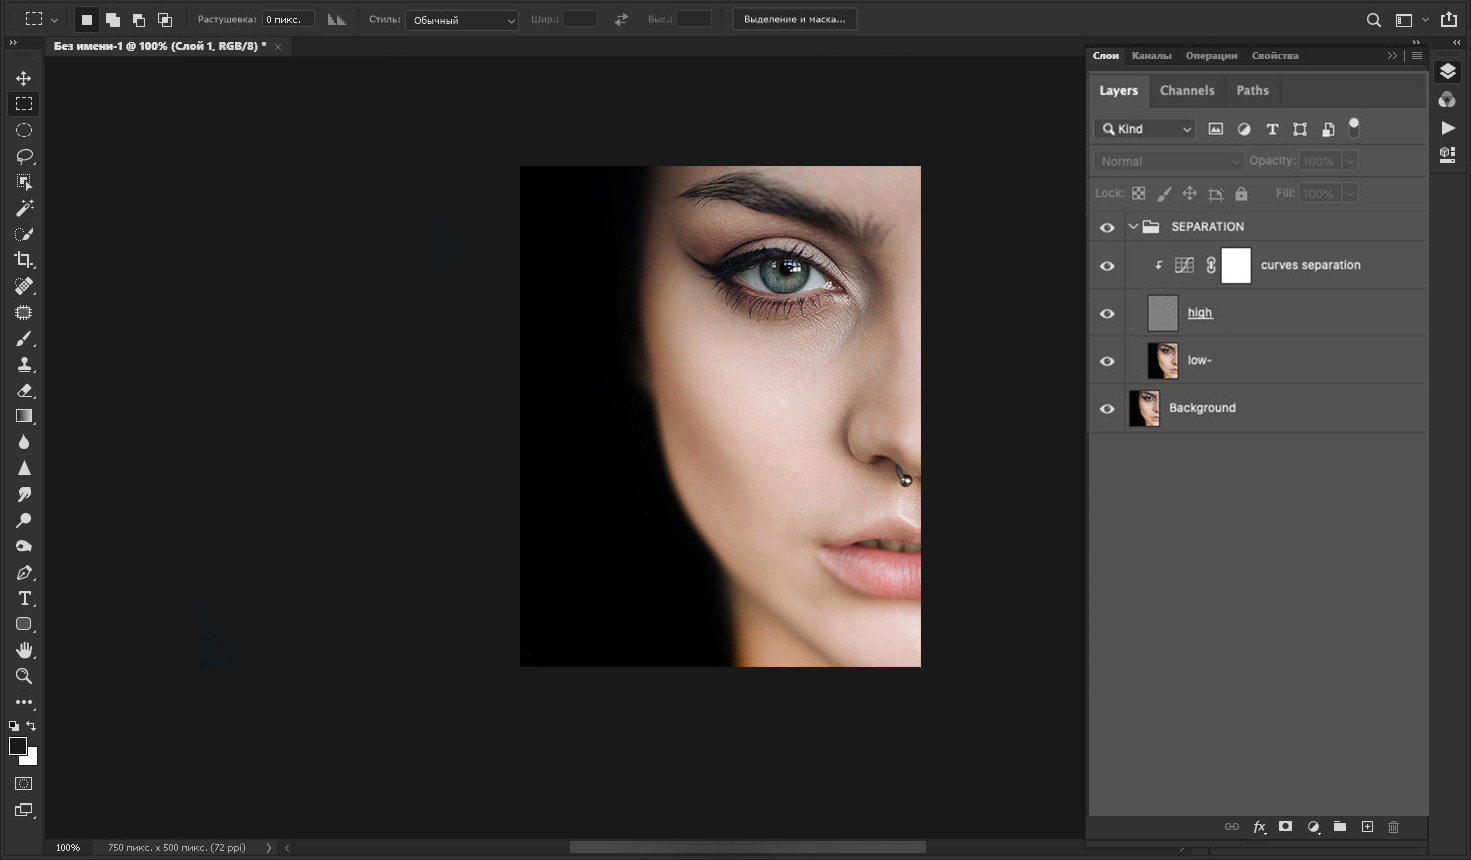Screen dimensions: 1471x860
Task: Switch to the Channels tab
Action: 1187,90
